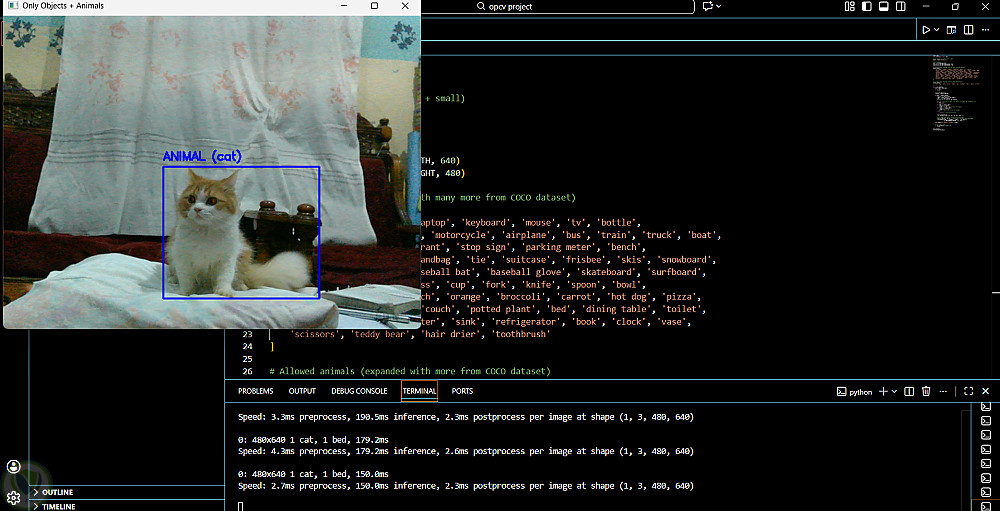Open the changes compare icon in editor toolbar
Image resolution: width=1000 pixels, height=511 pixels.
coord(951,30)
